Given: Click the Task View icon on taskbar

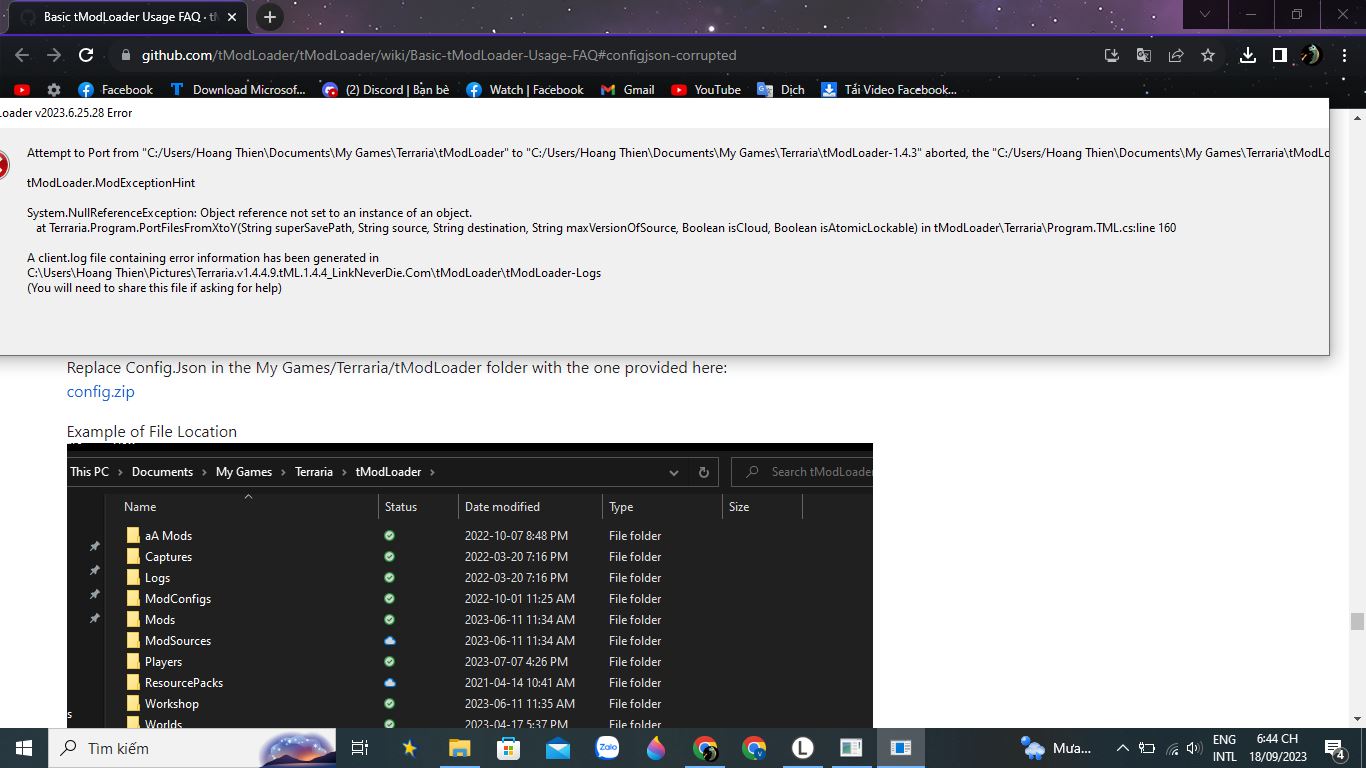Looking at the screenshot, I should coord(360,747).
